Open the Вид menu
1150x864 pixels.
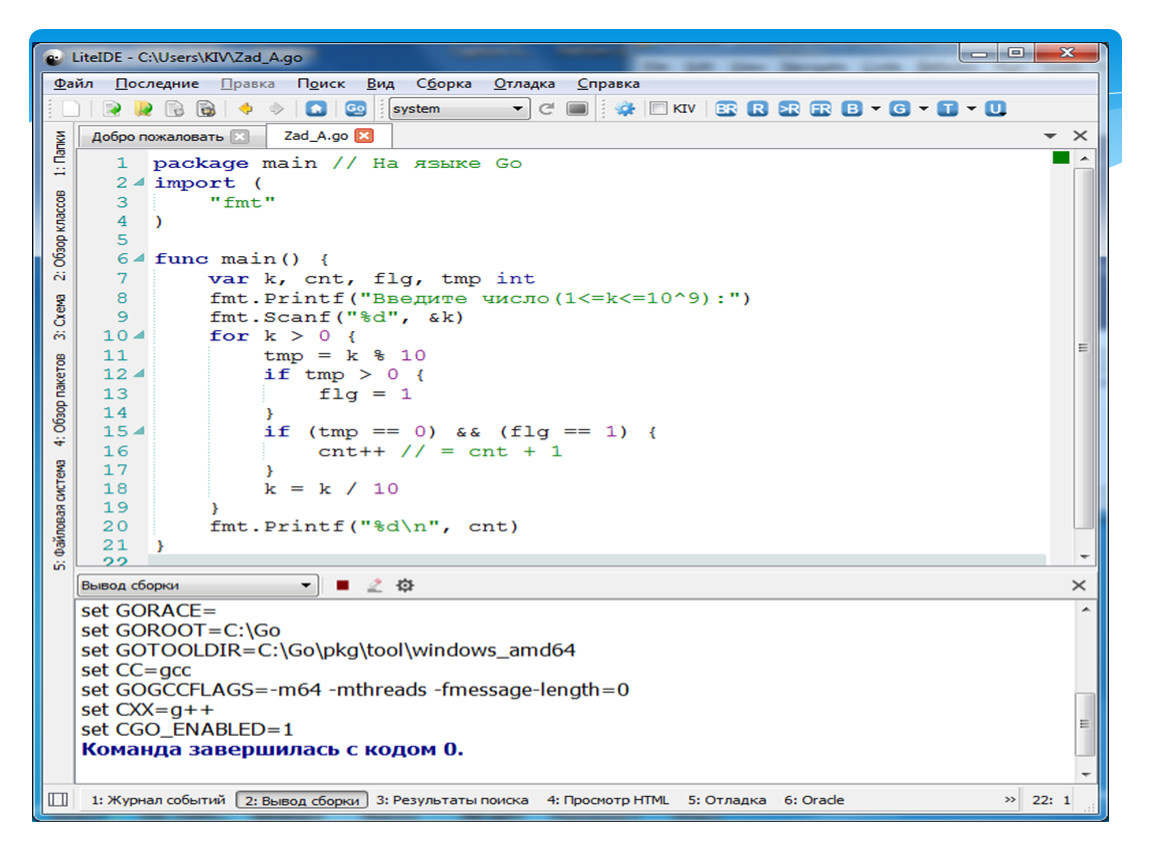pos(381,84)
